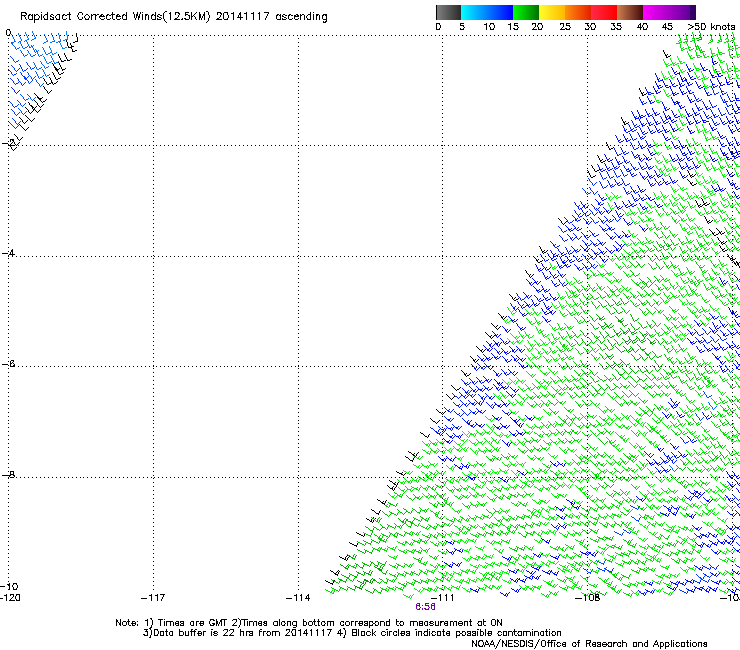Click the gray 0-5 knots color swatch
The width and height of the screenshot is (740, 650).
pos(448,12)
